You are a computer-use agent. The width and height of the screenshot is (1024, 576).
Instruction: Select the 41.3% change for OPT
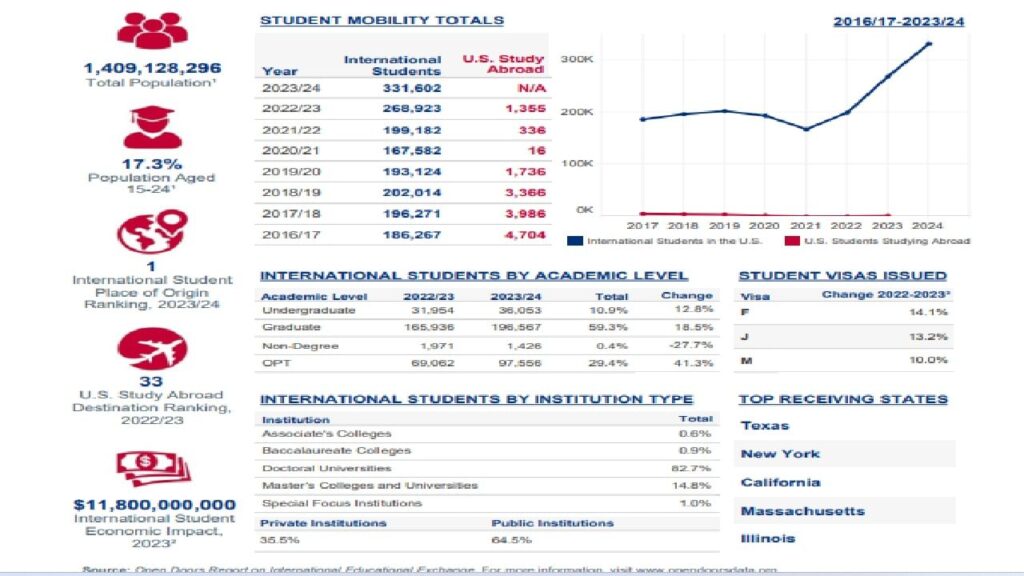tap(694, 362)
